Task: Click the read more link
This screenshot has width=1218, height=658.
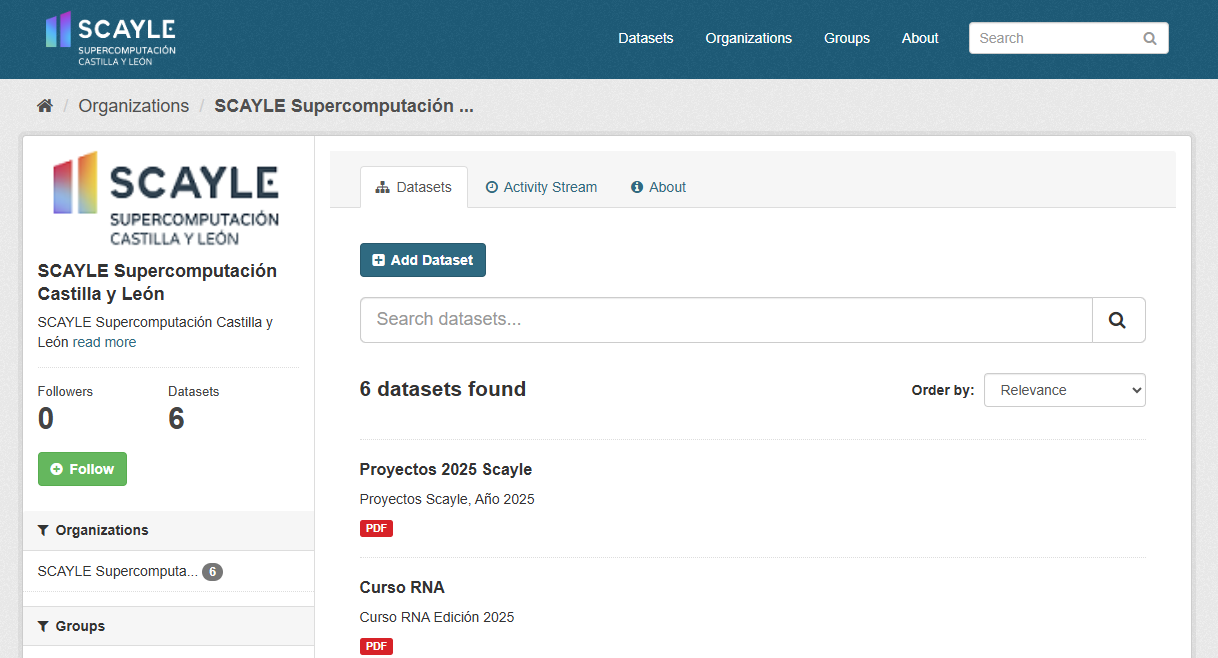Action: click(x=104, y=342)
